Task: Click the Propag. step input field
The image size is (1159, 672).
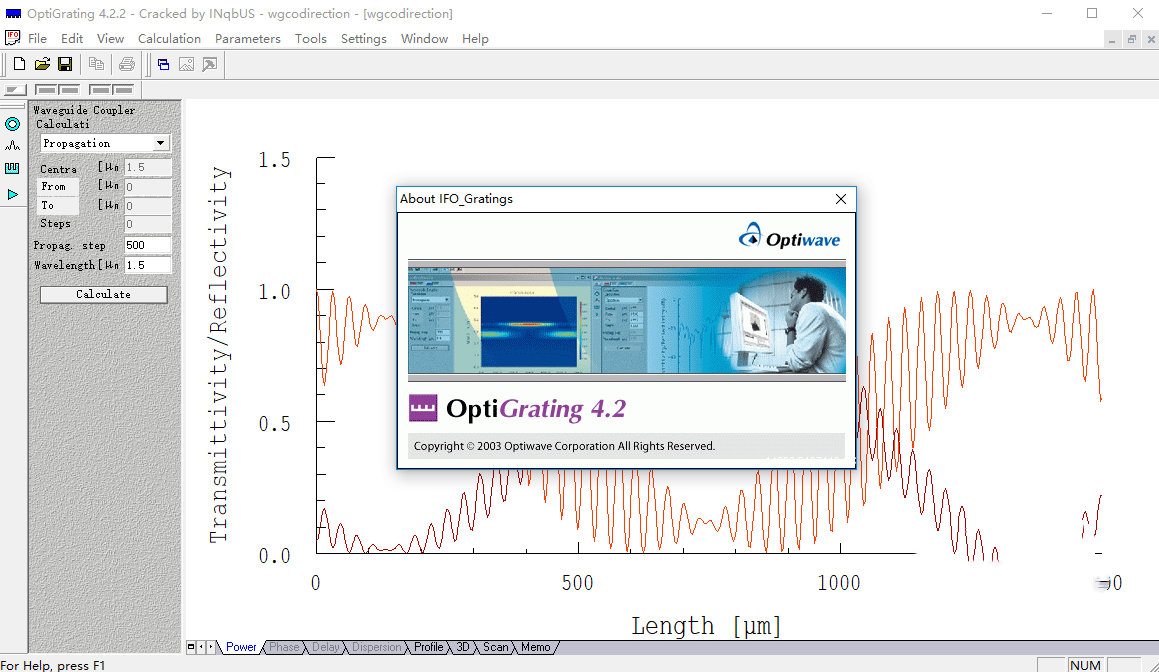Action: 147,245
